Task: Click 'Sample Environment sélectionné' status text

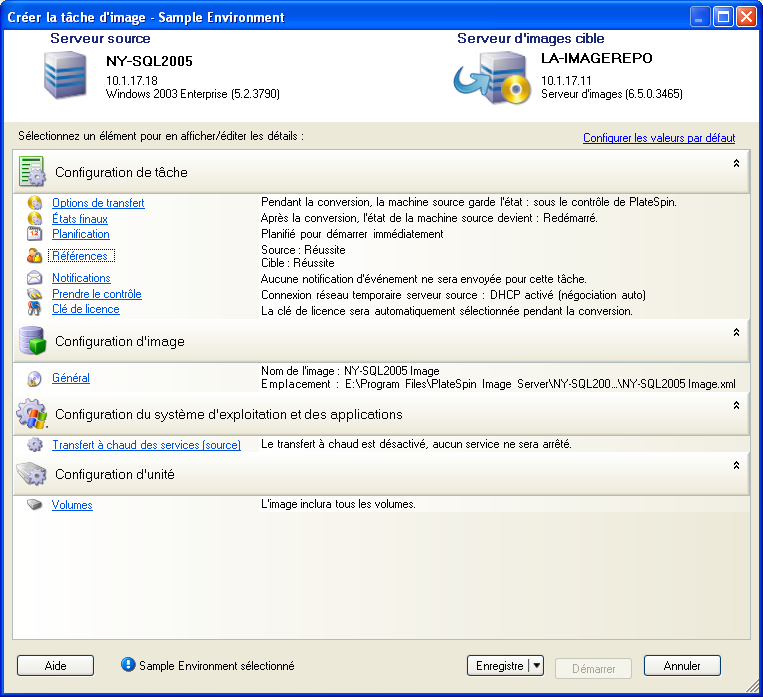Action: click(217, 666)
